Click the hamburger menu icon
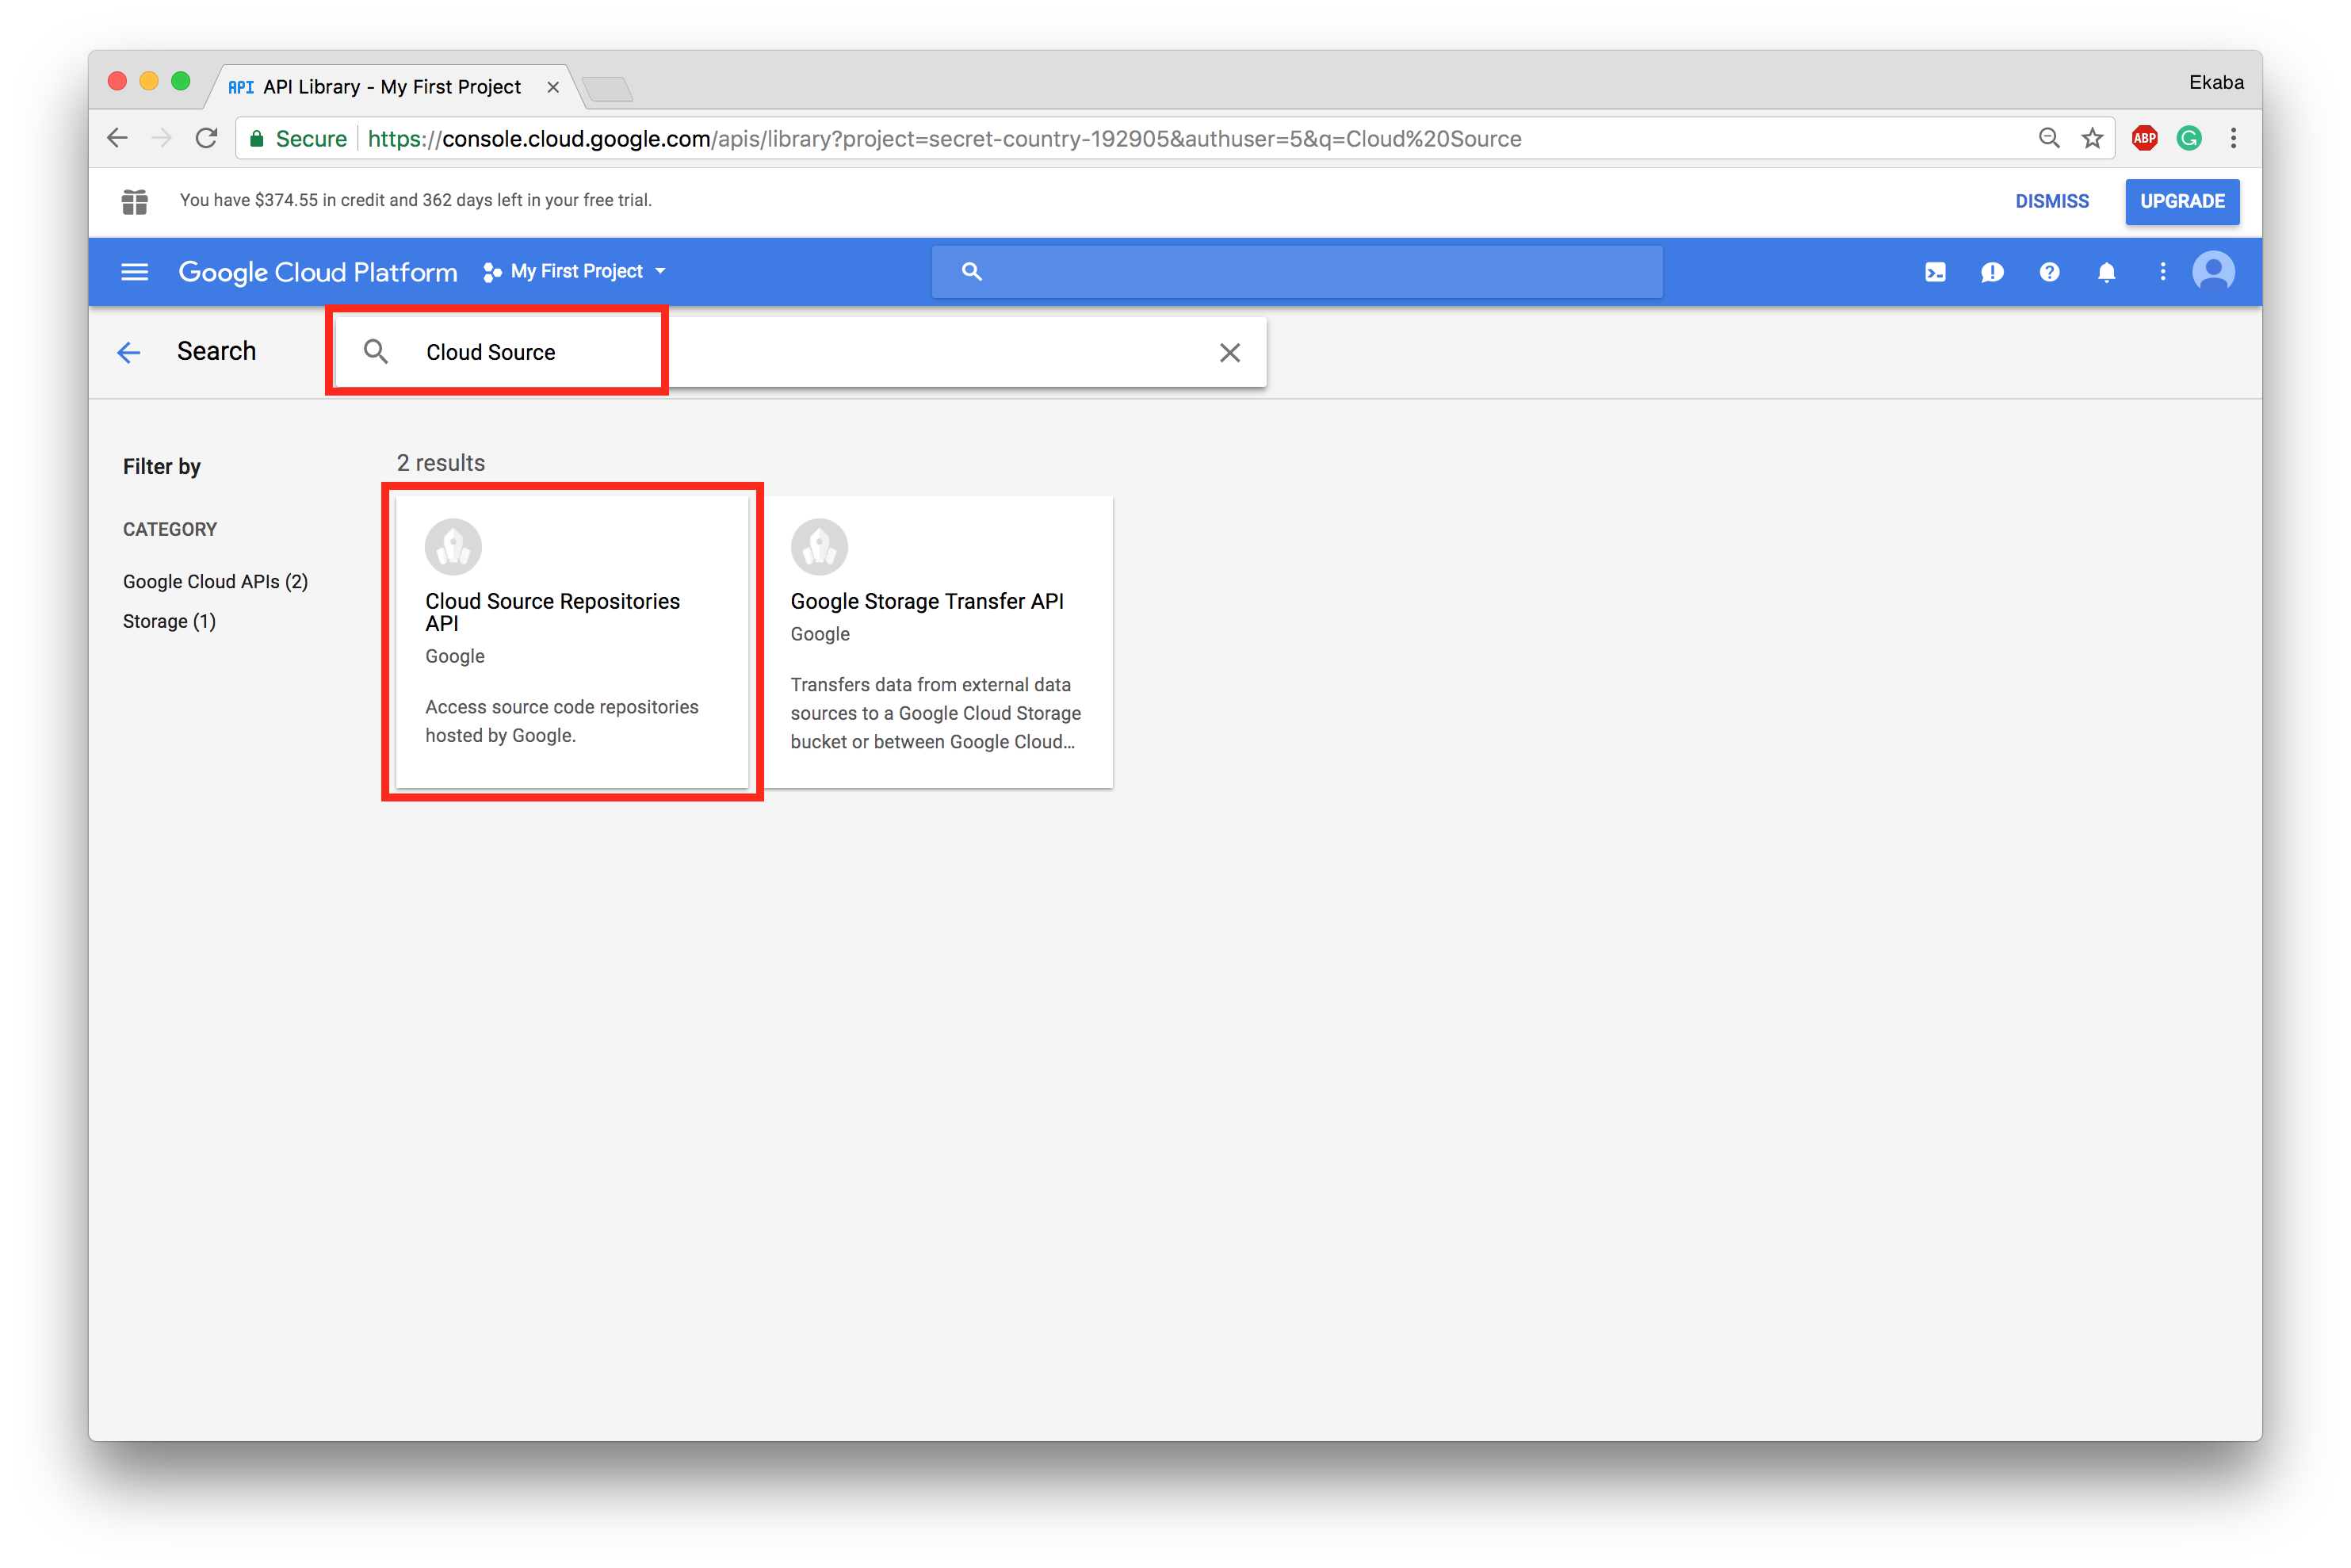The image size is (2351, 1568). point(136,271)
